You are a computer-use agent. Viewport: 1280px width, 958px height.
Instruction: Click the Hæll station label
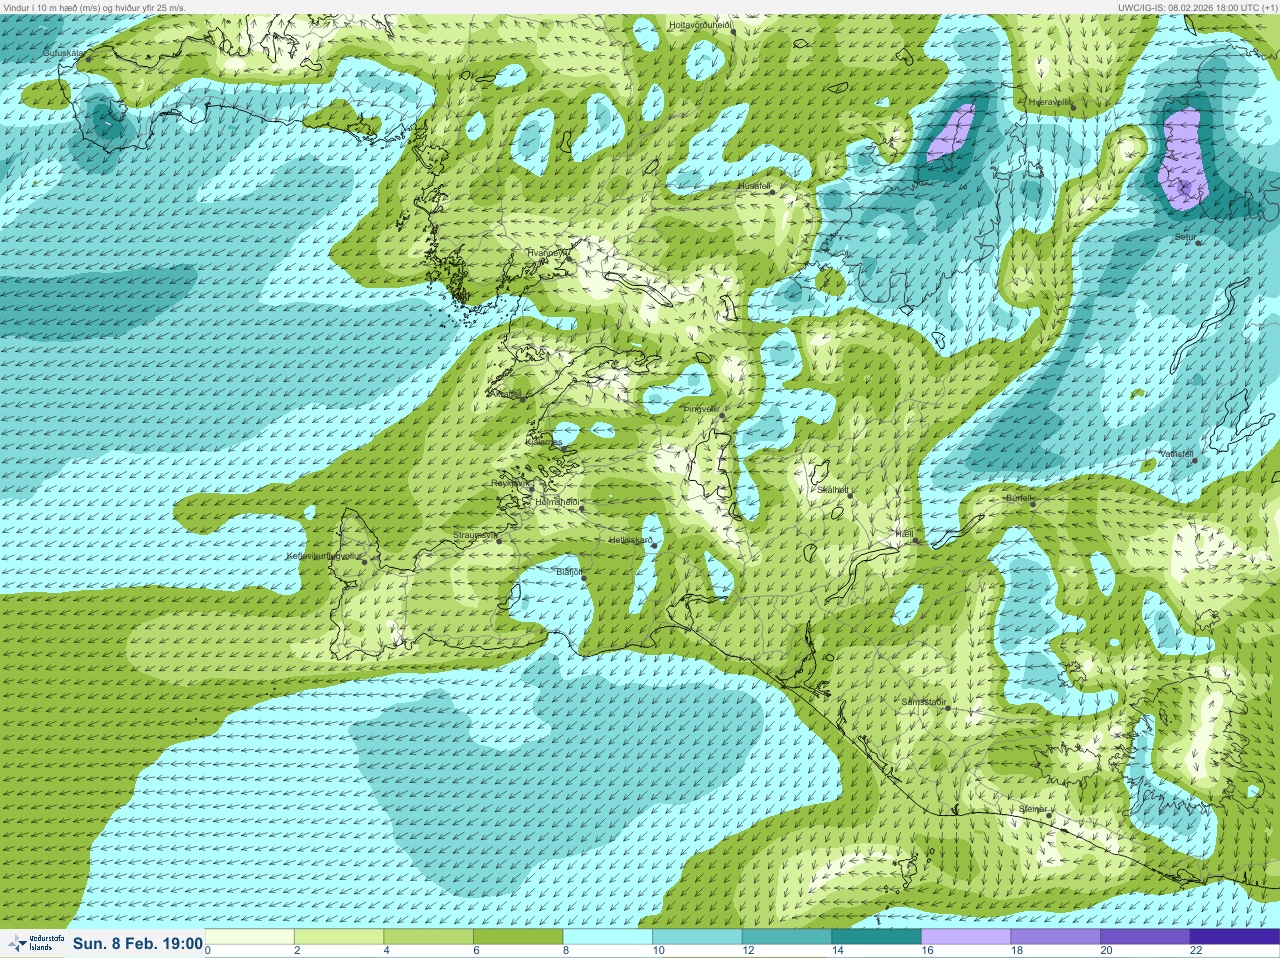[904, 535]
